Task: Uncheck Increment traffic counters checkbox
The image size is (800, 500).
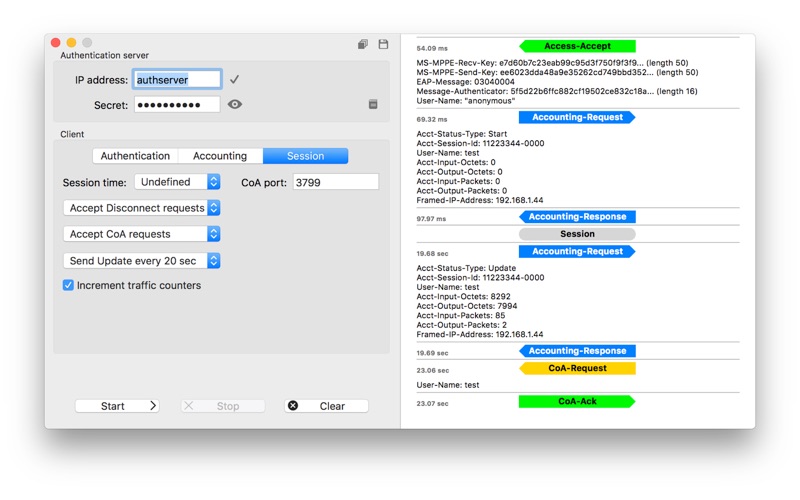Action: (x=68, y=285)
